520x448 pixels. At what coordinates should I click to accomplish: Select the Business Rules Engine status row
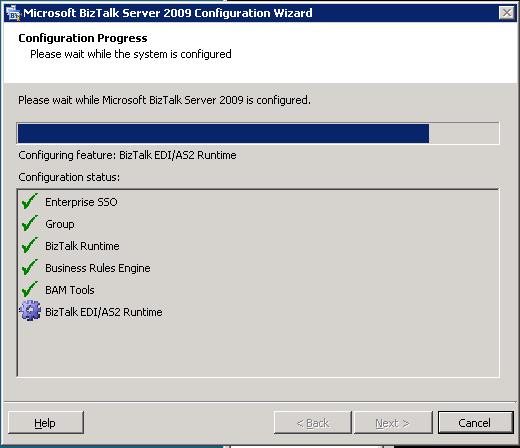point(258,268)
